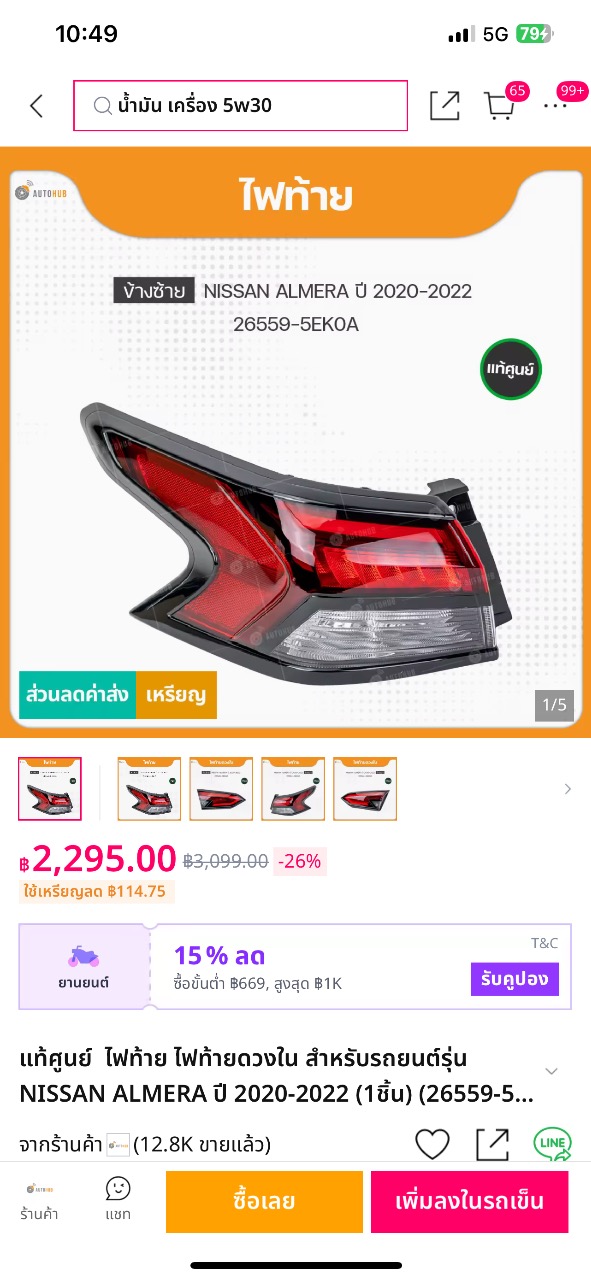
Task: Select the fifth product thumbnail
Action: click(x=365, y=789)
